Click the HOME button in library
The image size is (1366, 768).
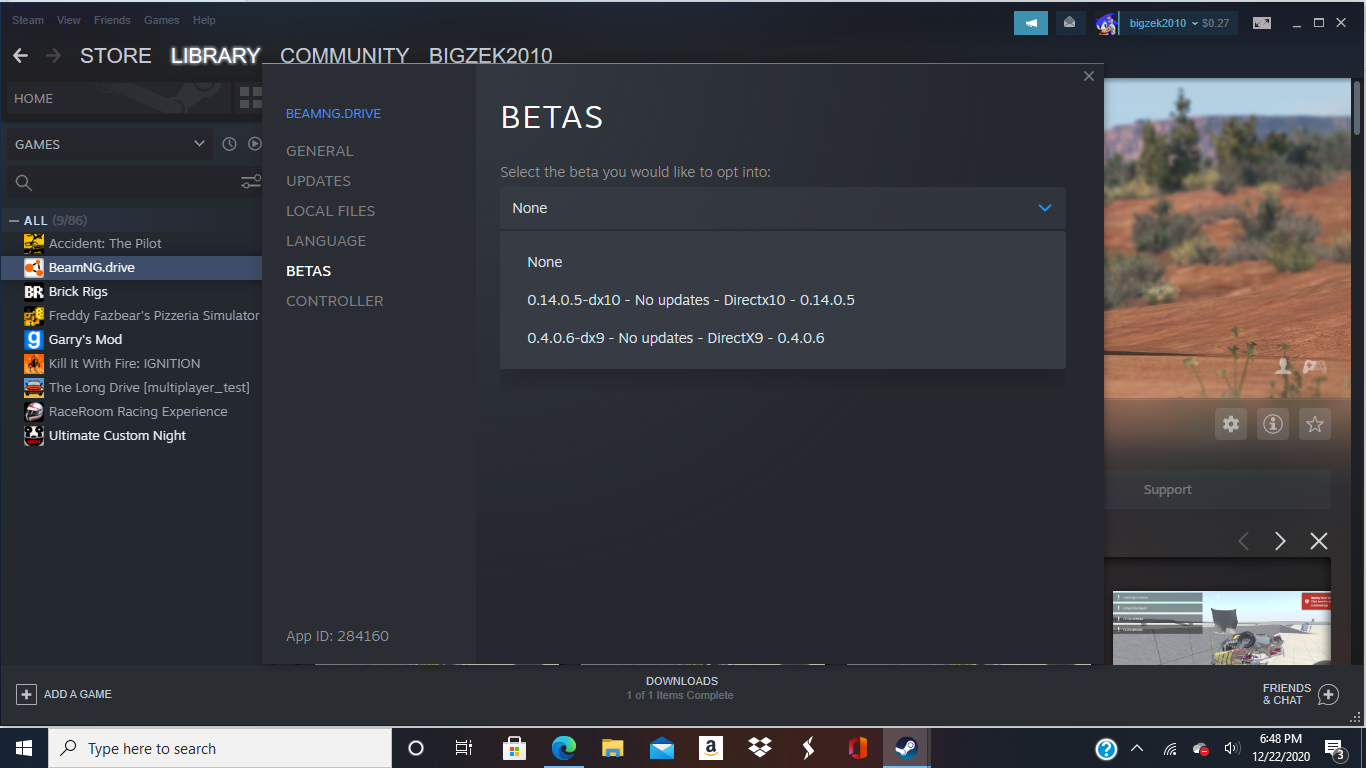pyautogui.click(x=118, y=98)
